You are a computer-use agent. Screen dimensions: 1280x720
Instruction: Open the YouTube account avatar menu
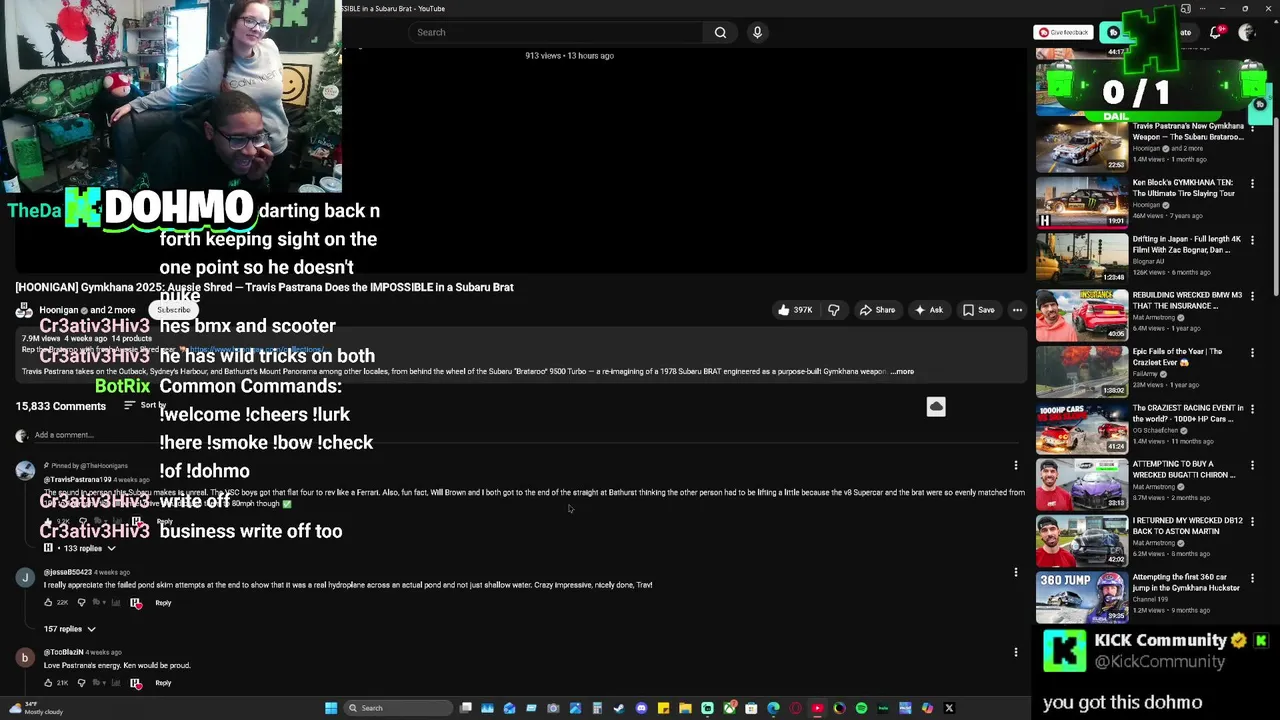[1246, 32]
